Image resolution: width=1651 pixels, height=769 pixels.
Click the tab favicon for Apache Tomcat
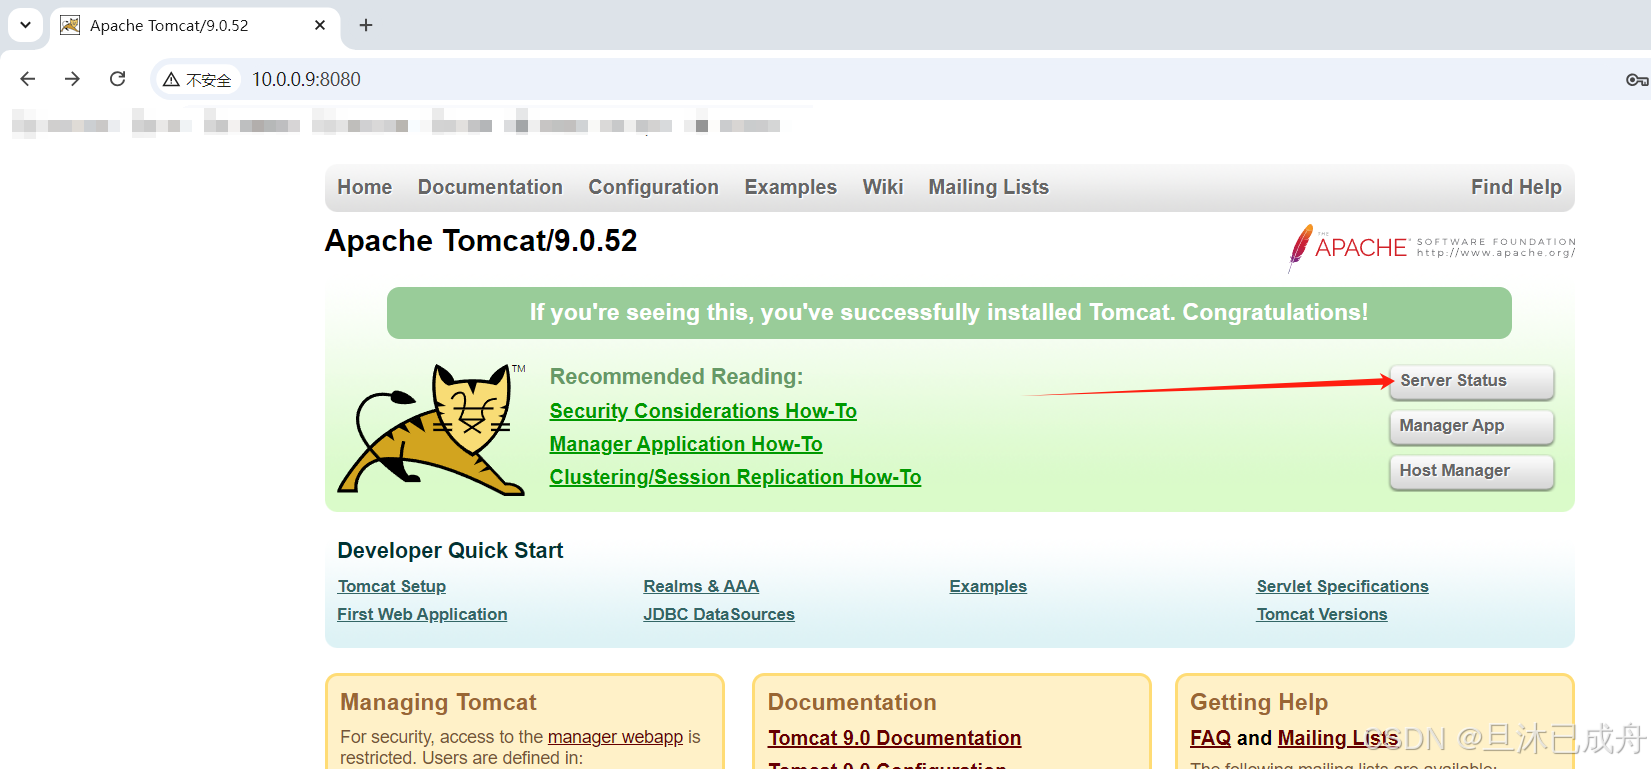(x=70, y=25)
